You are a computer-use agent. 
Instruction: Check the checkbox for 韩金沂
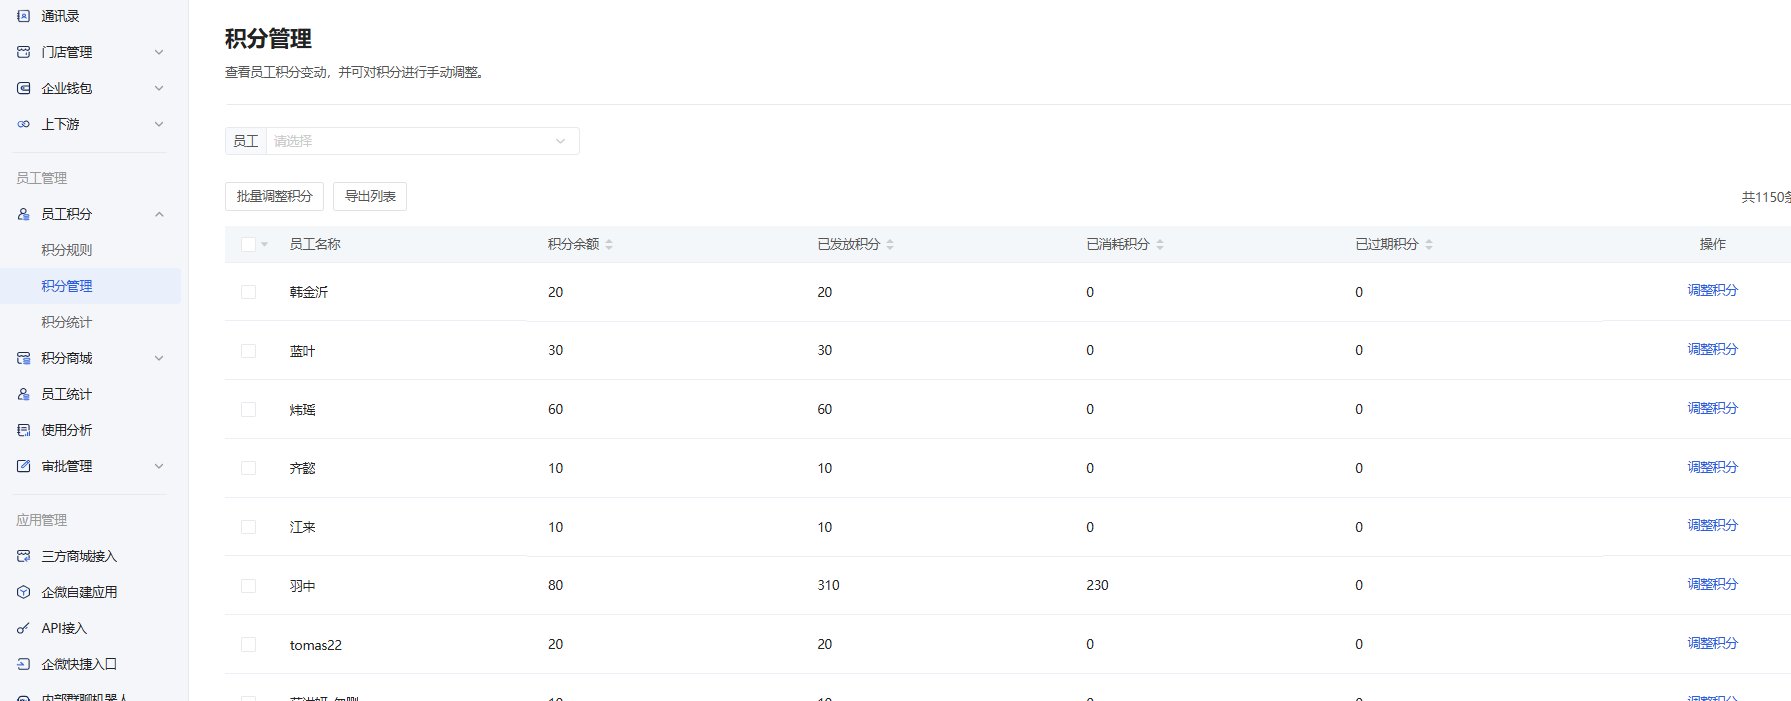248,292
